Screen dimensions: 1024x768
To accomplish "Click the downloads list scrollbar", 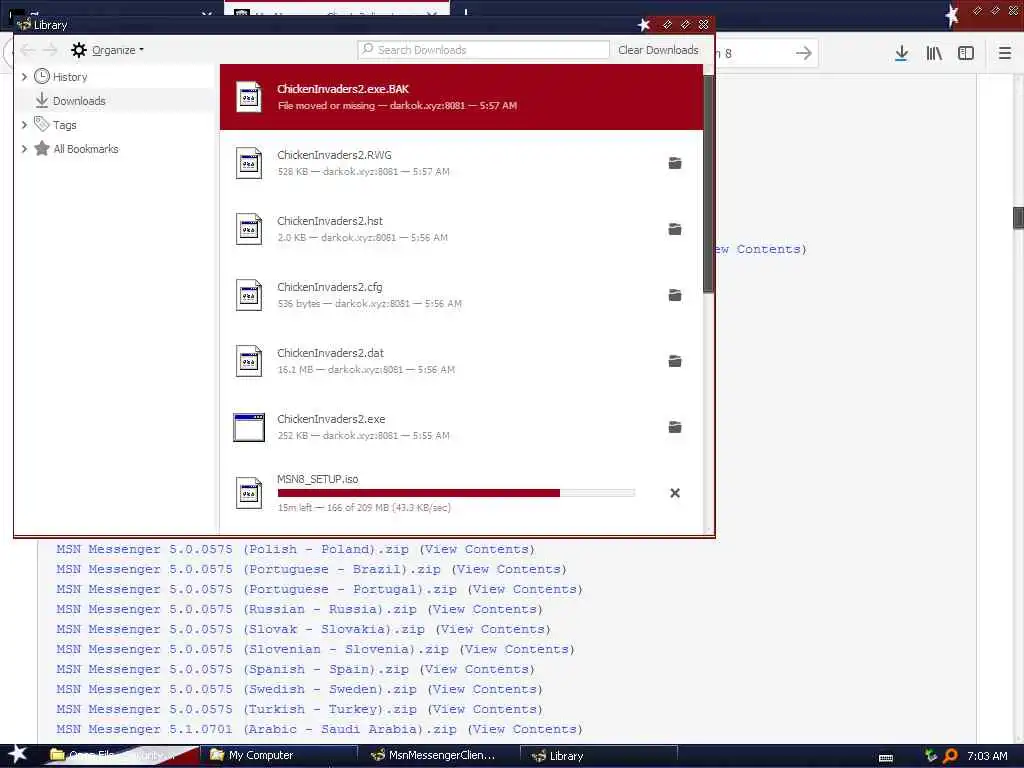I will pos(708,184).
